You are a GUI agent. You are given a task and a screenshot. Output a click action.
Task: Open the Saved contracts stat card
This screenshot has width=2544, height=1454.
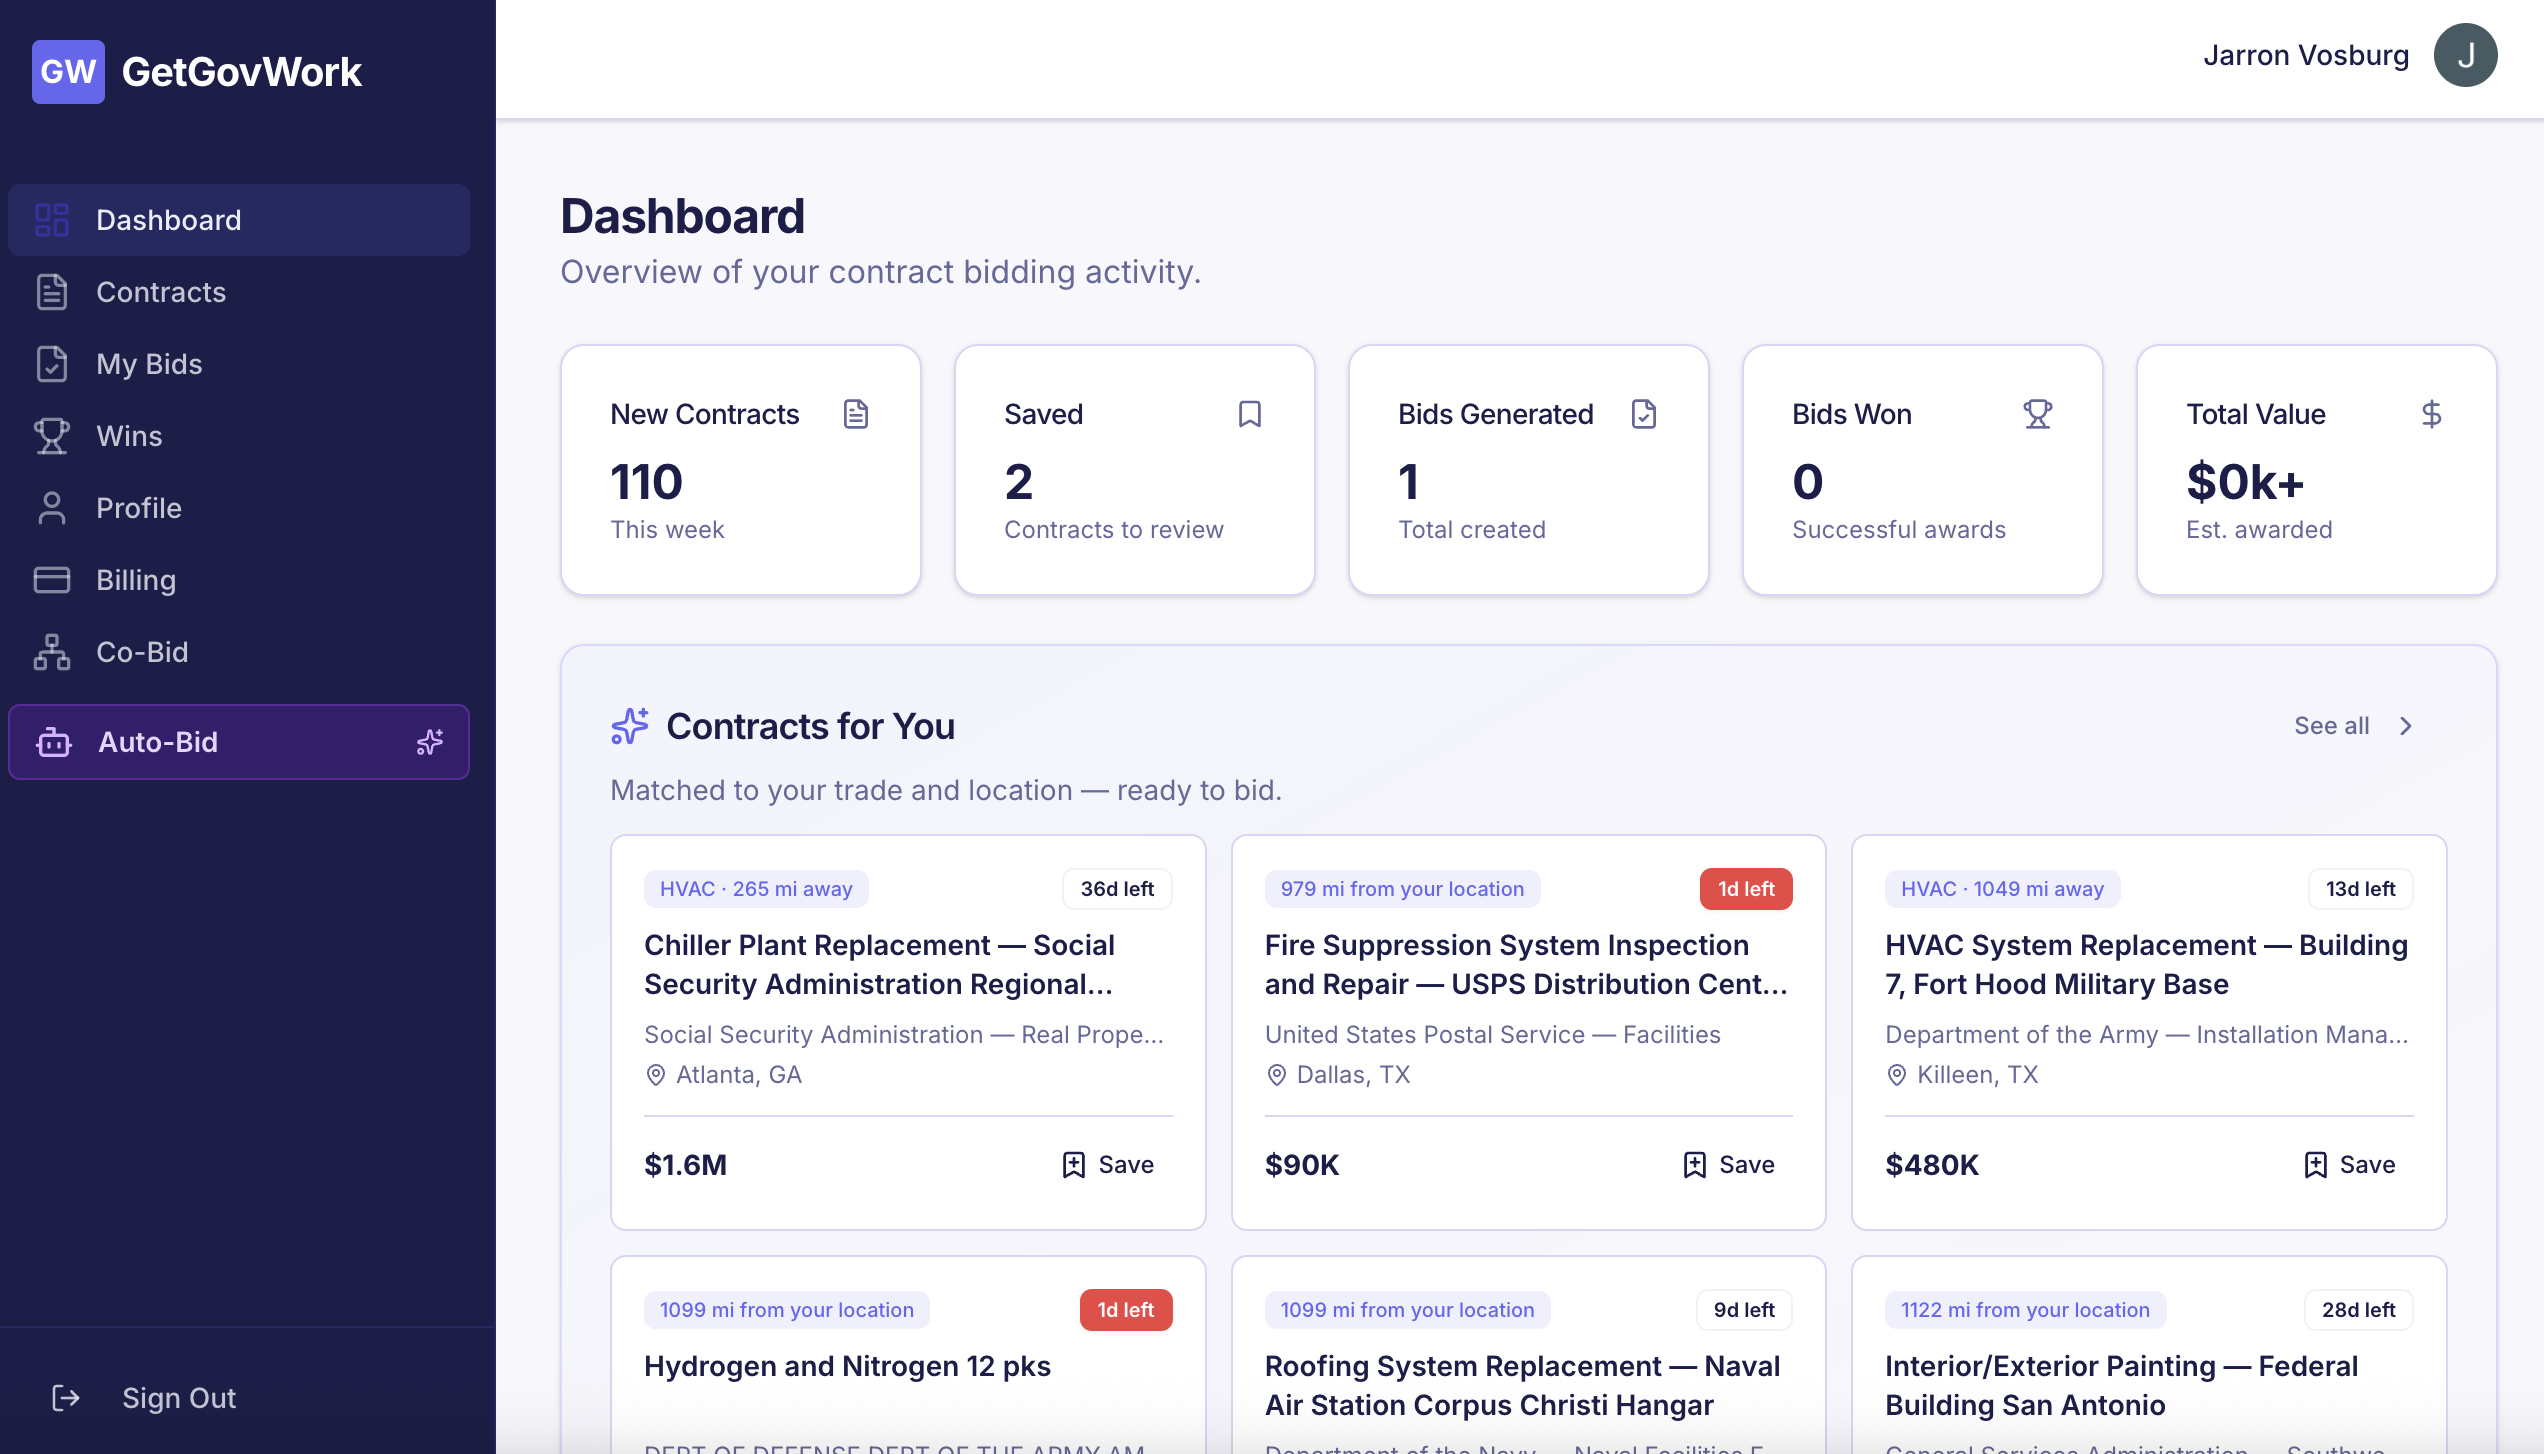pos(1135,470)
